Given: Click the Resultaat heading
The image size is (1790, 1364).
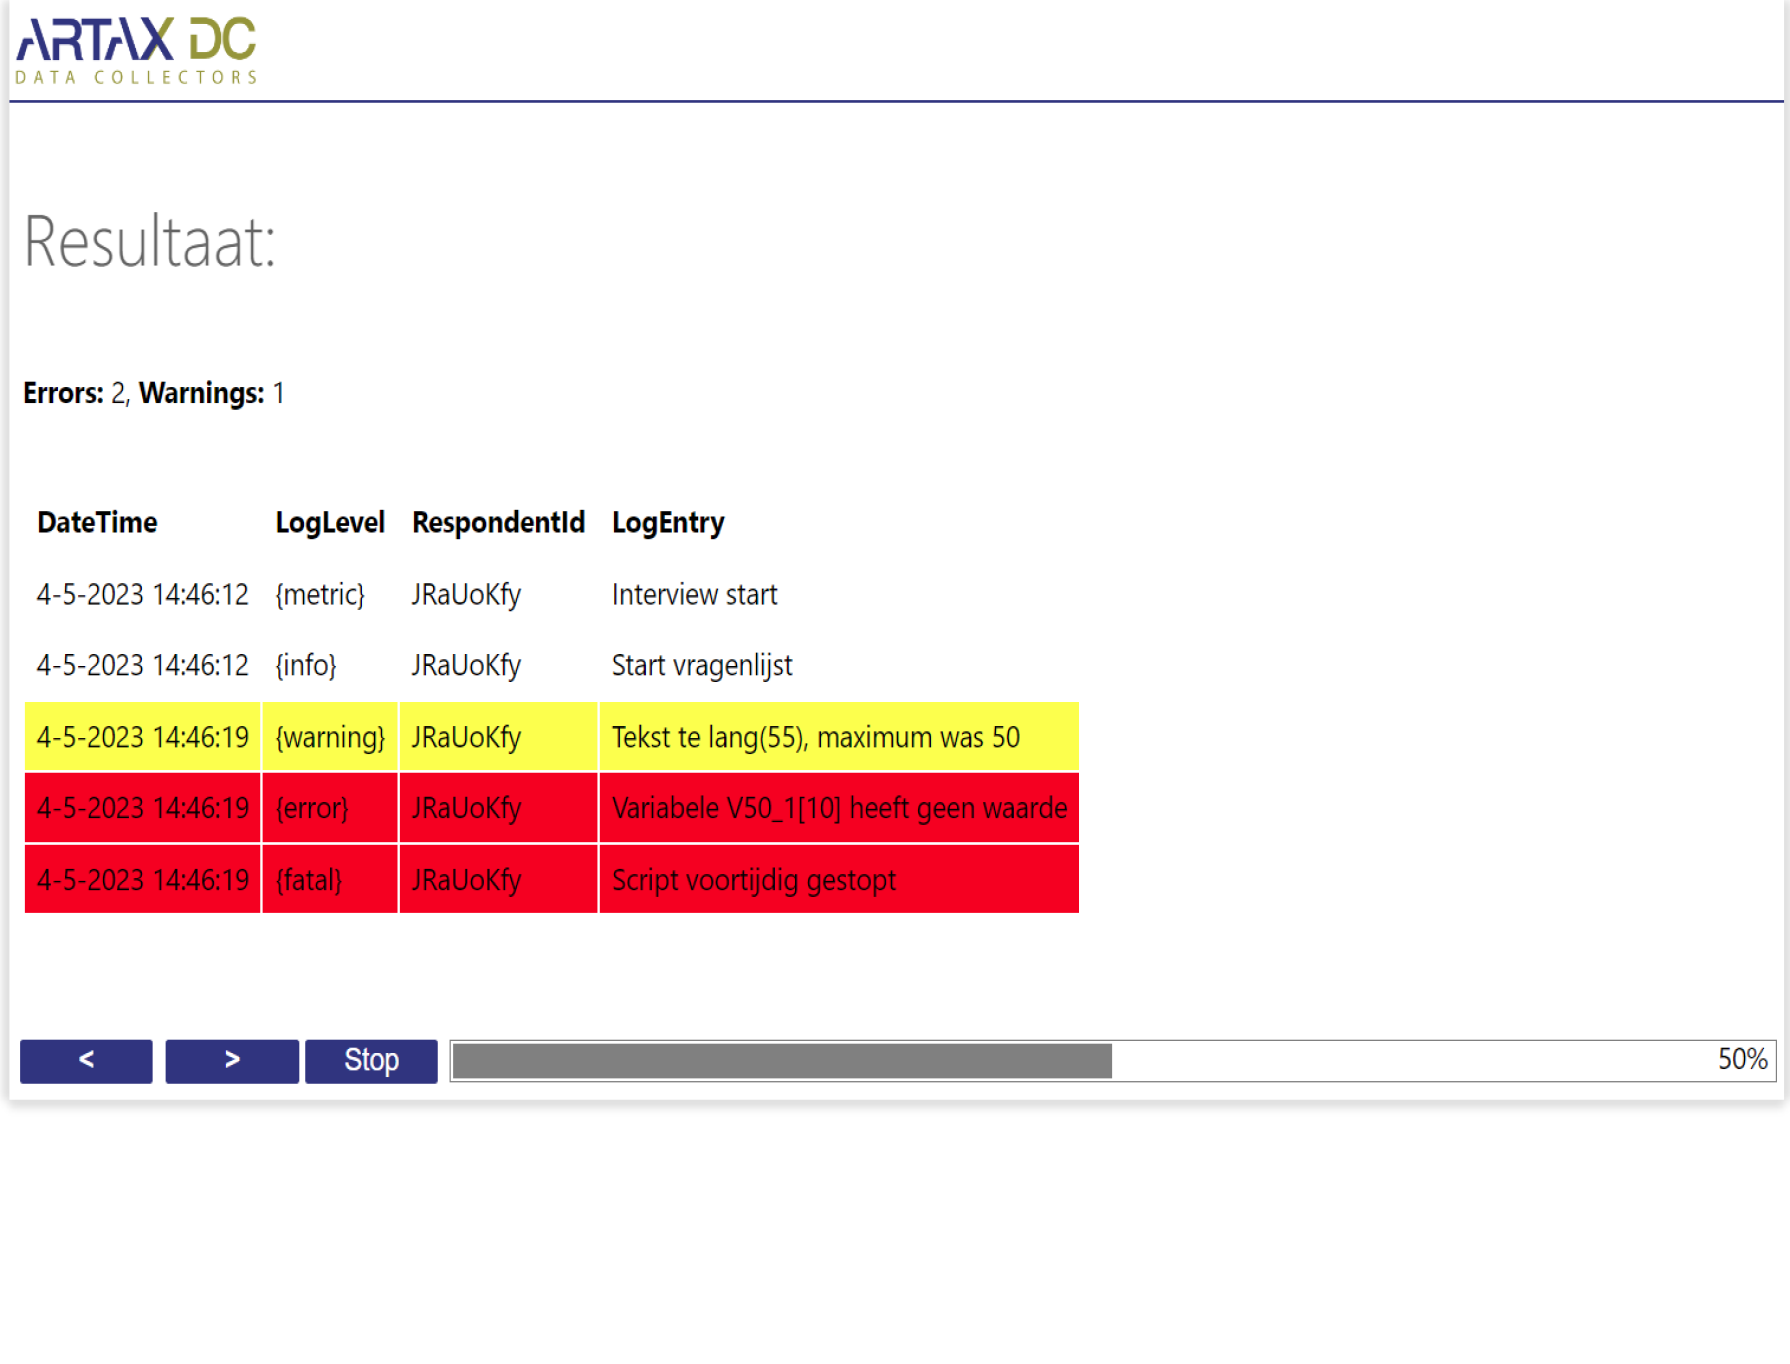Looking at the screenshot, I should tap(150, 242).
